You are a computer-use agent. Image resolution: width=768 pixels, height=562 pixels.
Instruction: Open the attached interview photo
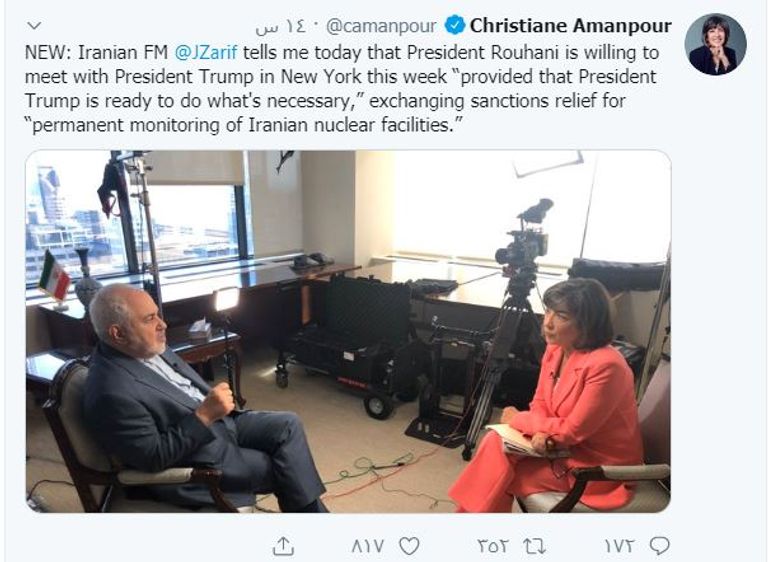[348, 331]
